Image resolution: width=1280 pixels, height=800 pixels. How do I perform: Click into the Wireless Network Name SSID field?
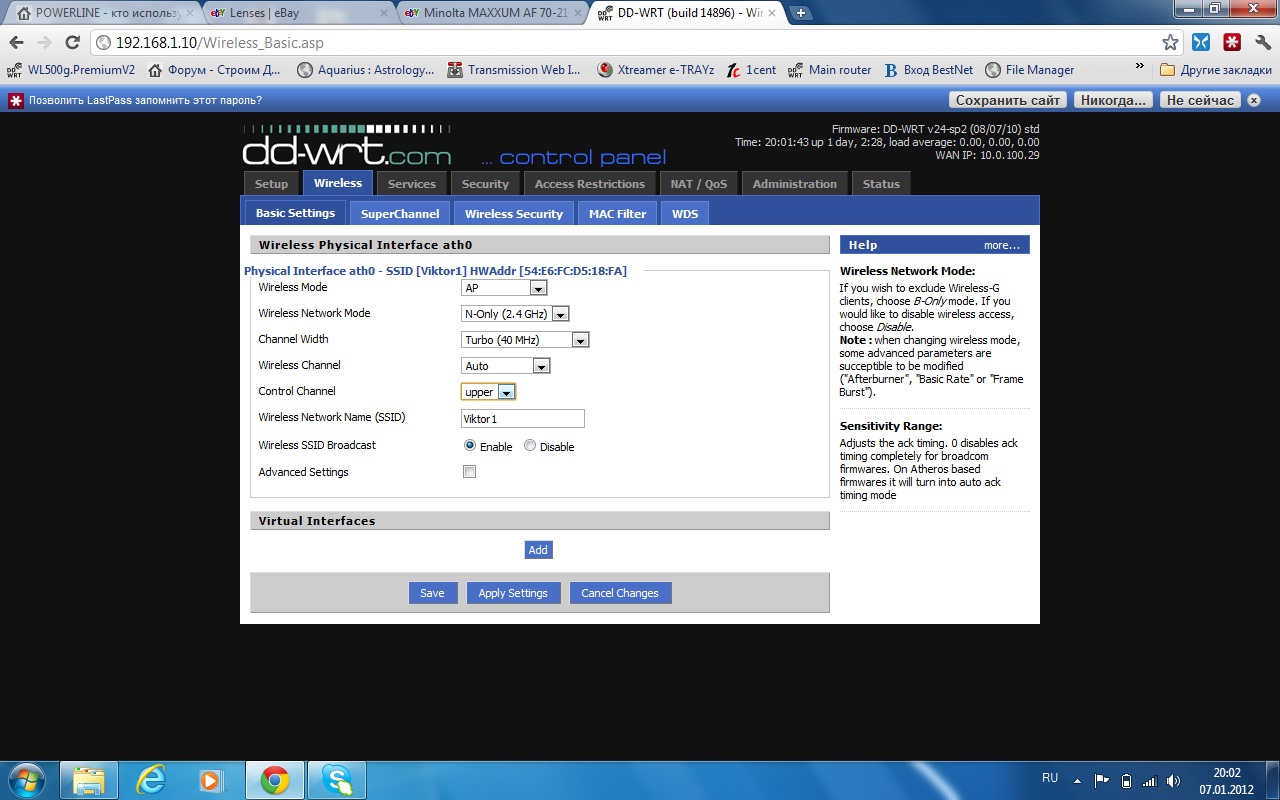click(523, 419)
